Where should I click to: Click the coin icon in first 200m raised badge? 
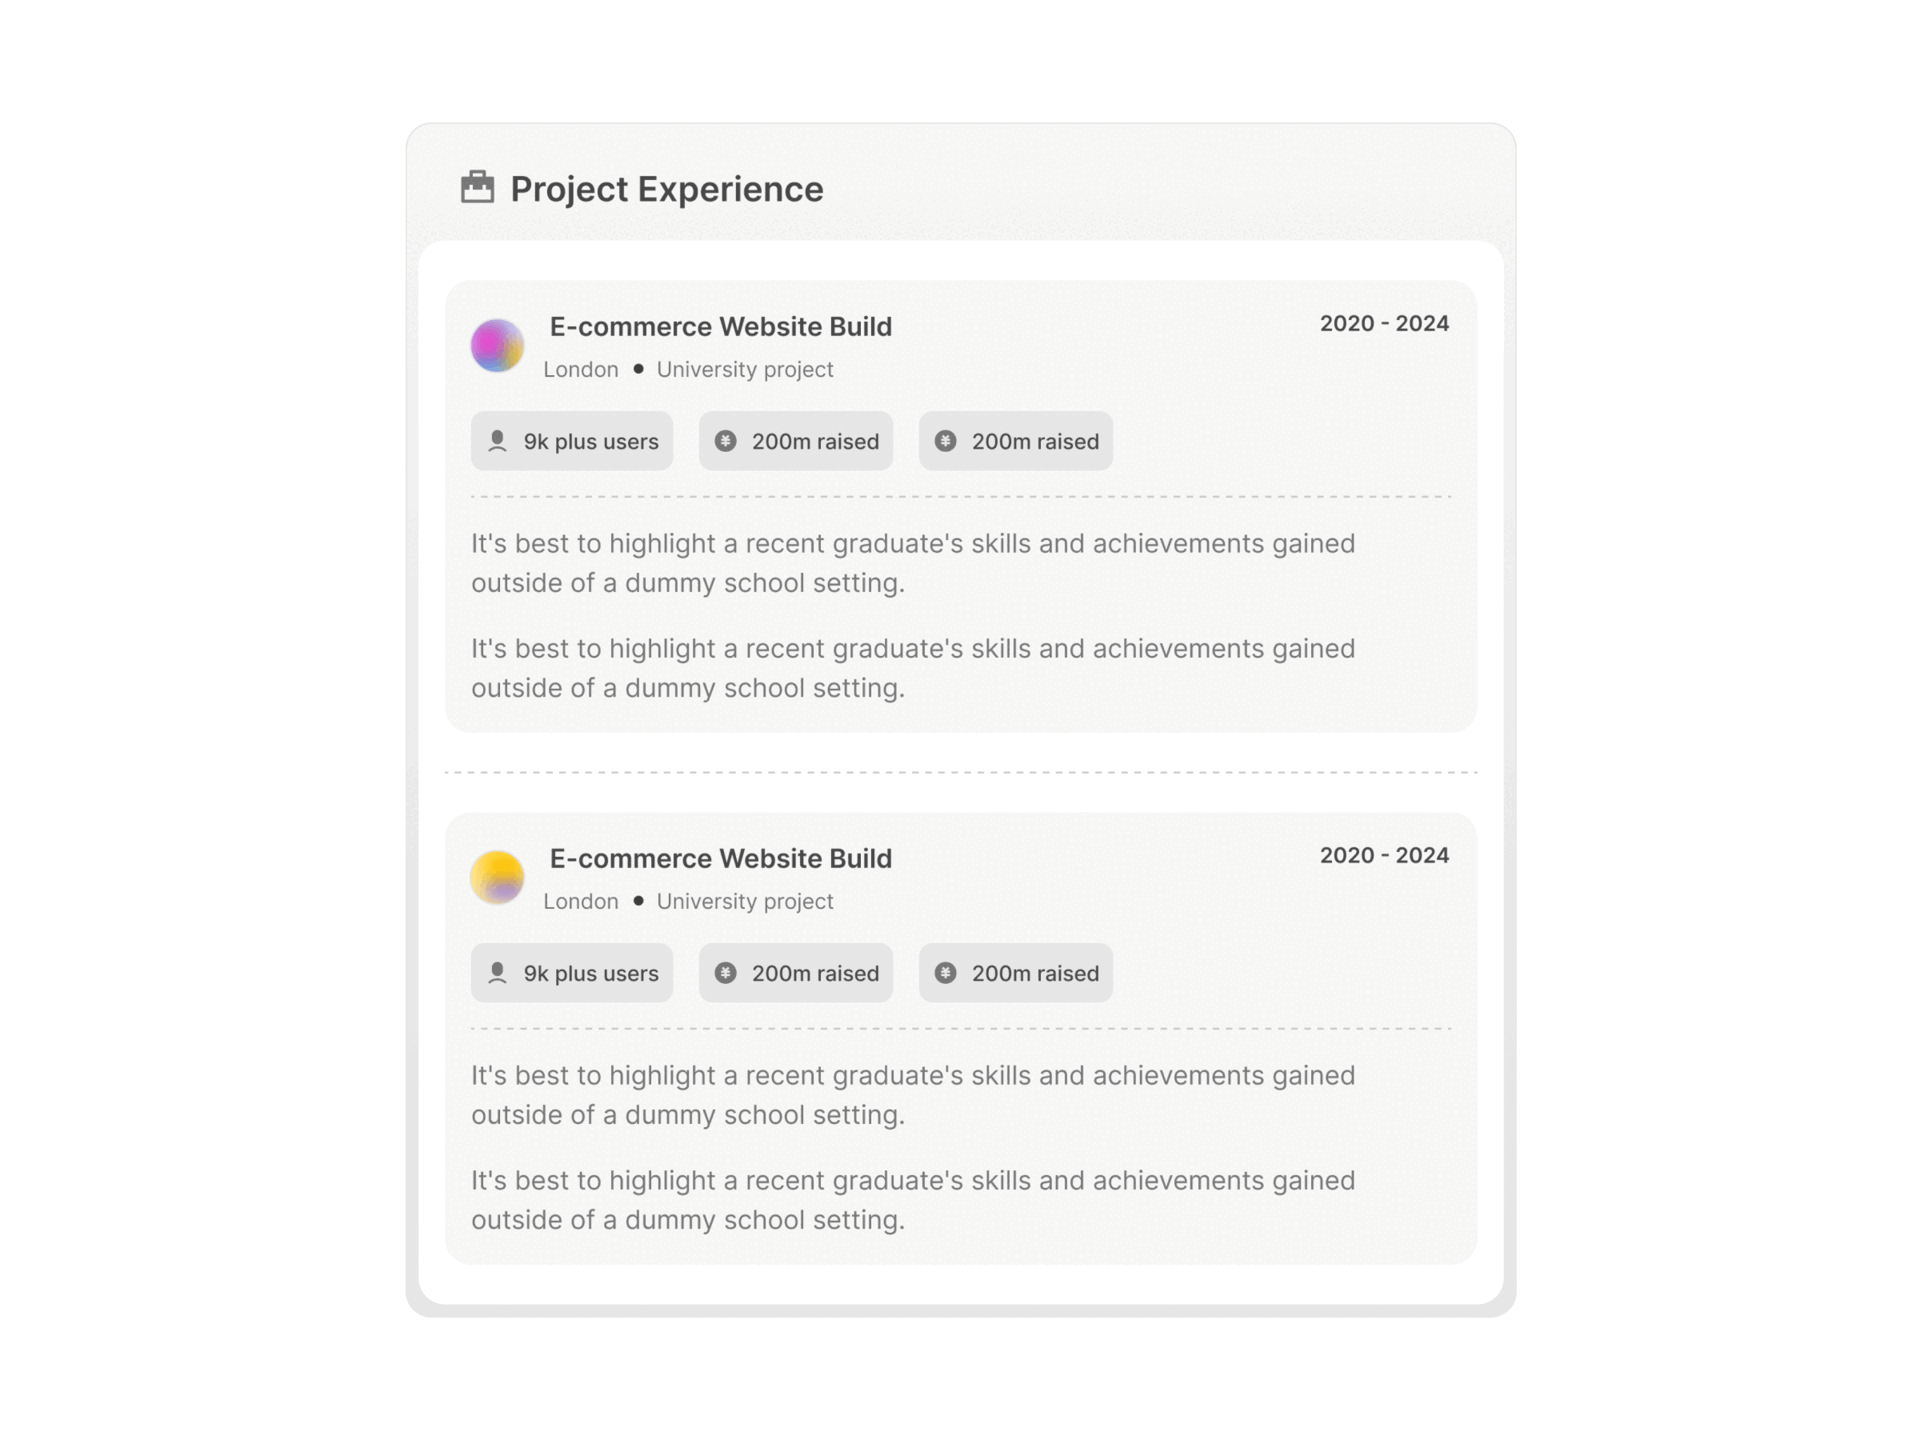click(727, 440)
